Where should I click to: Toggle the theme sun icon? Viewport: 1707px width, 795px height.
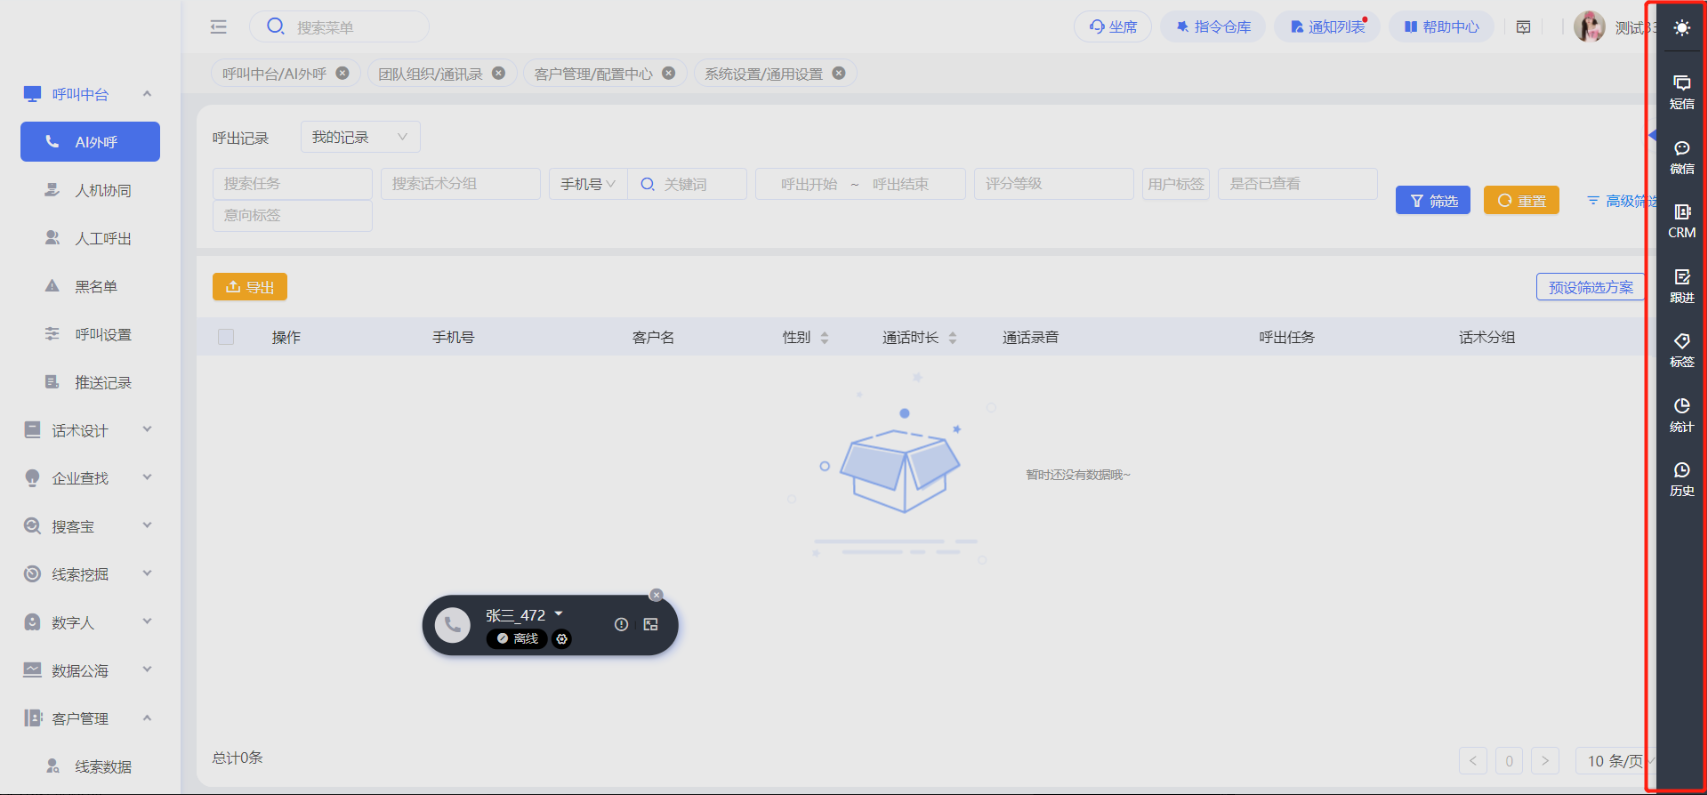tap(1682, 28)
